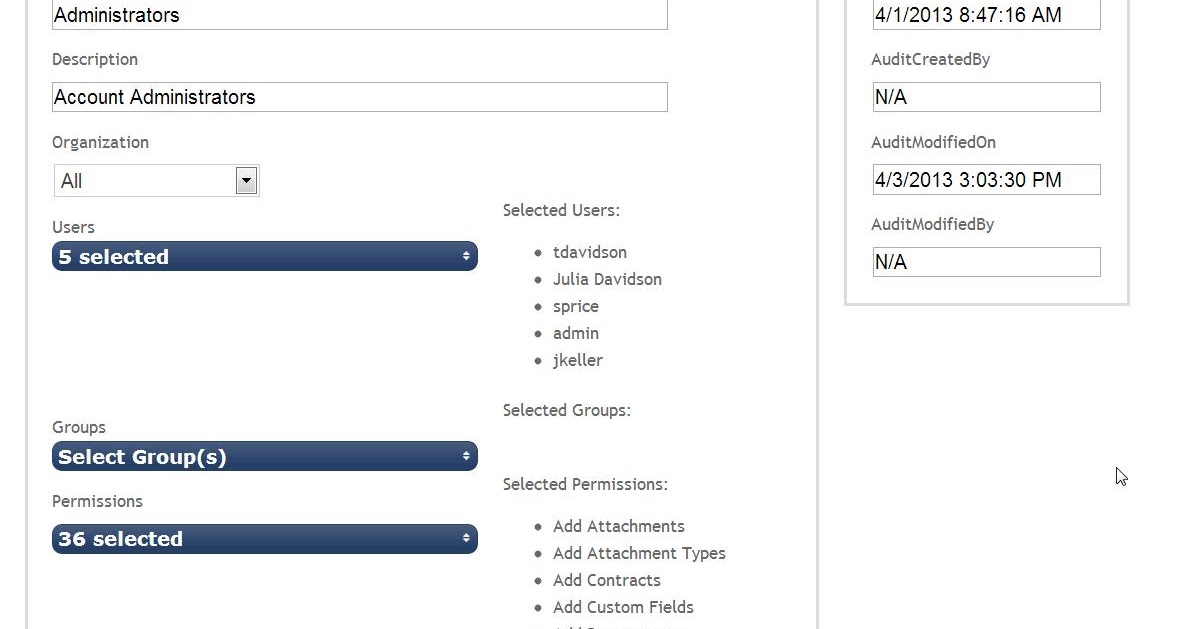Click the Users stepper arrows icon
The width and height of the screenshot is (1197, 629).
pos(465,256)
